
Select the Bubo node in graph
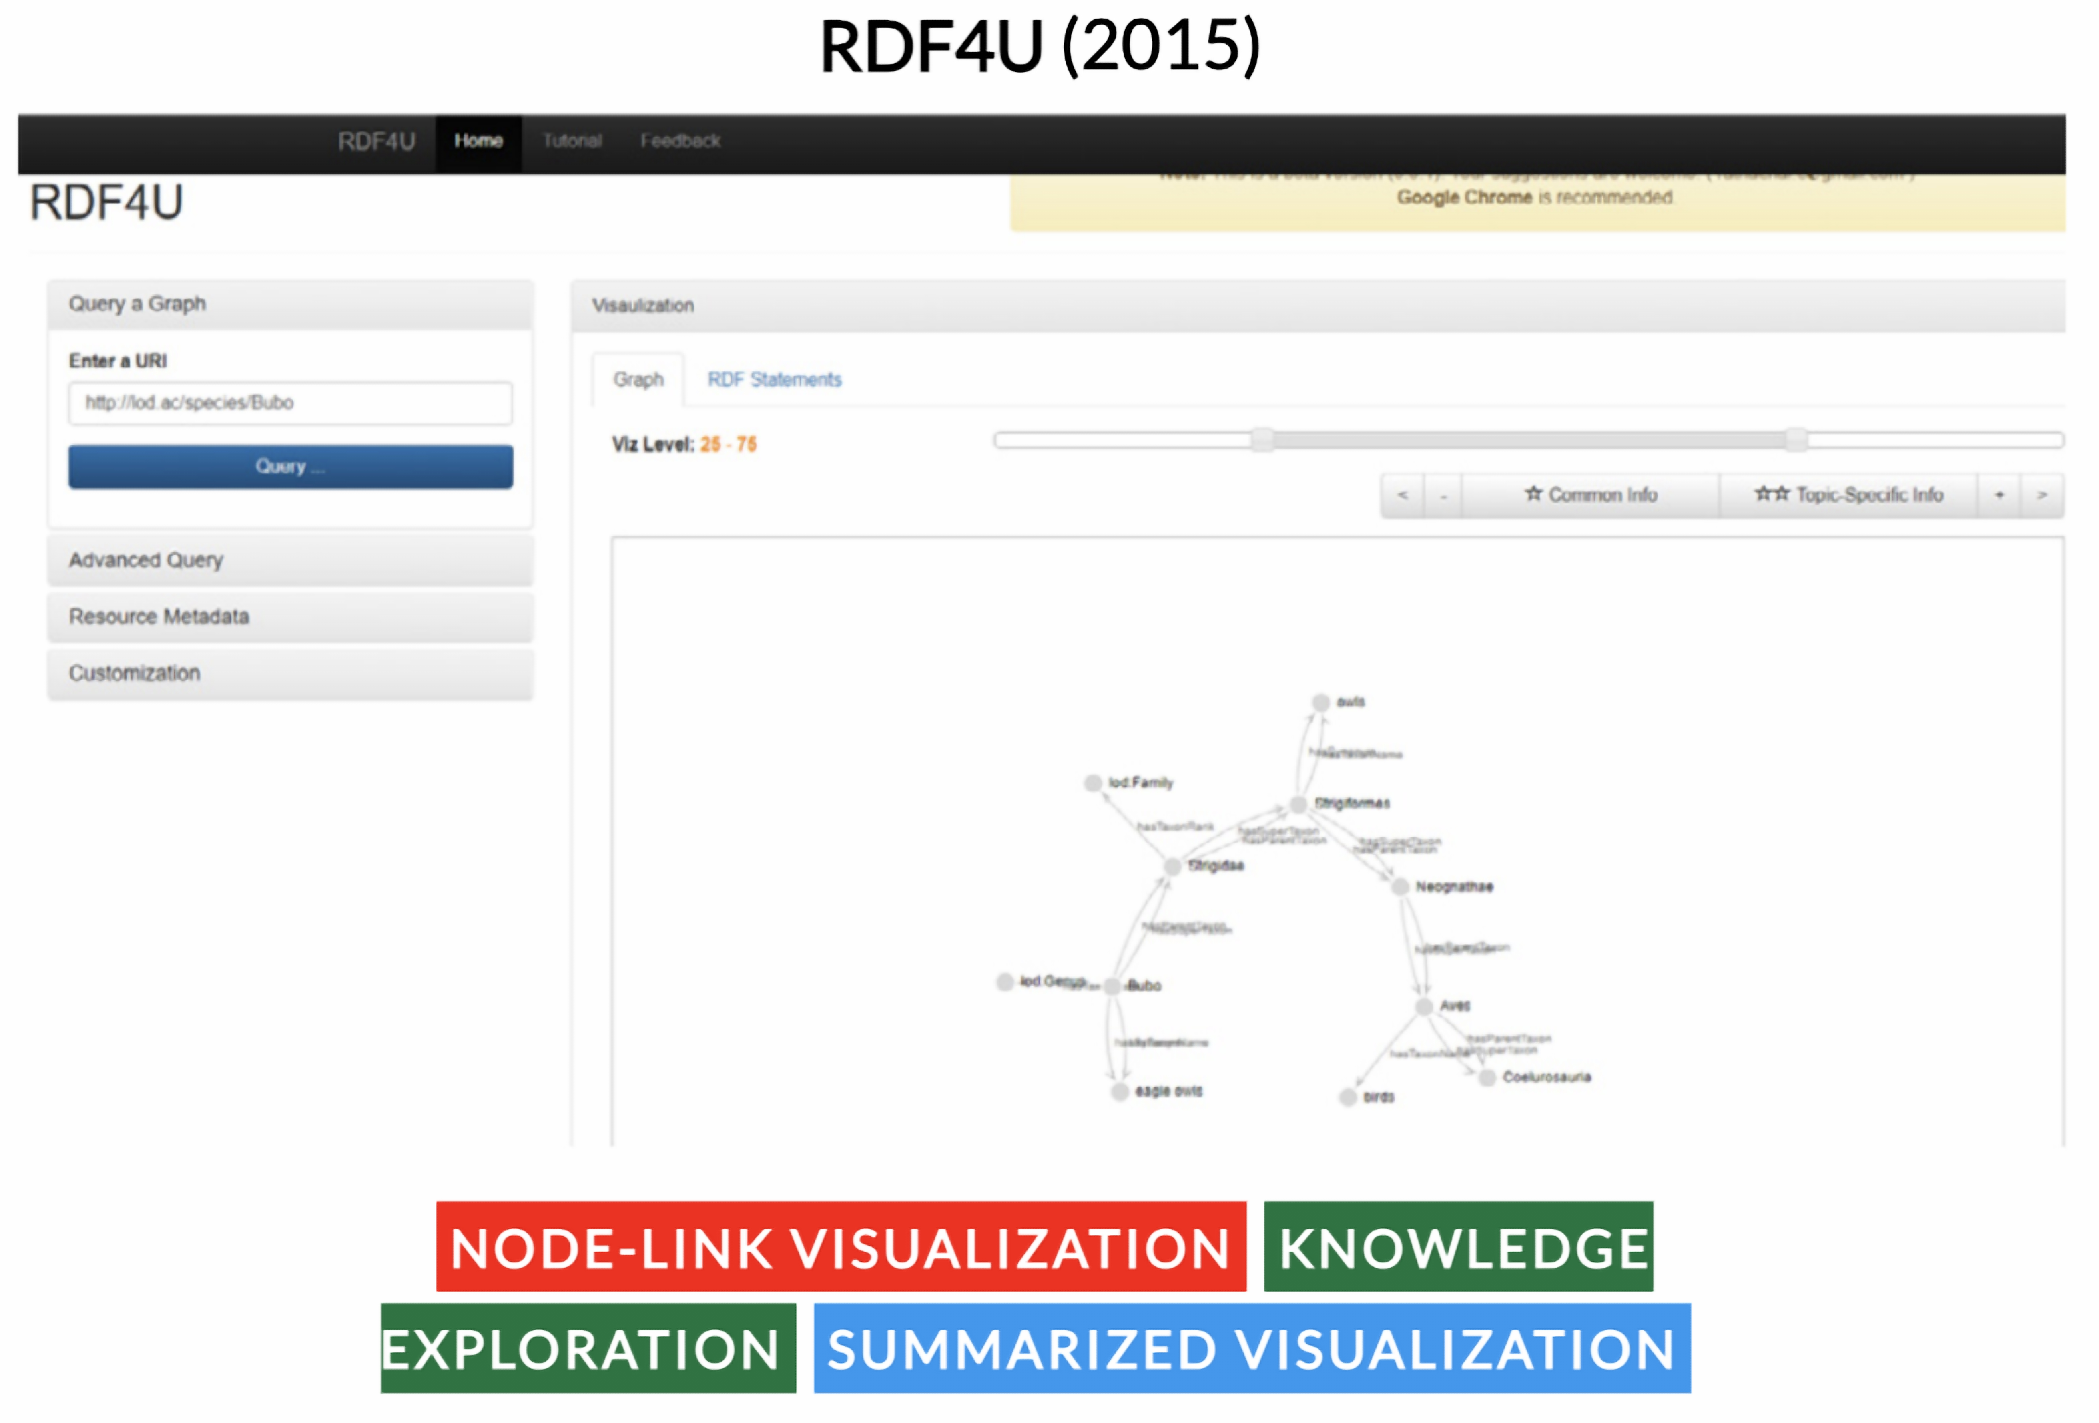point(1113,986)
